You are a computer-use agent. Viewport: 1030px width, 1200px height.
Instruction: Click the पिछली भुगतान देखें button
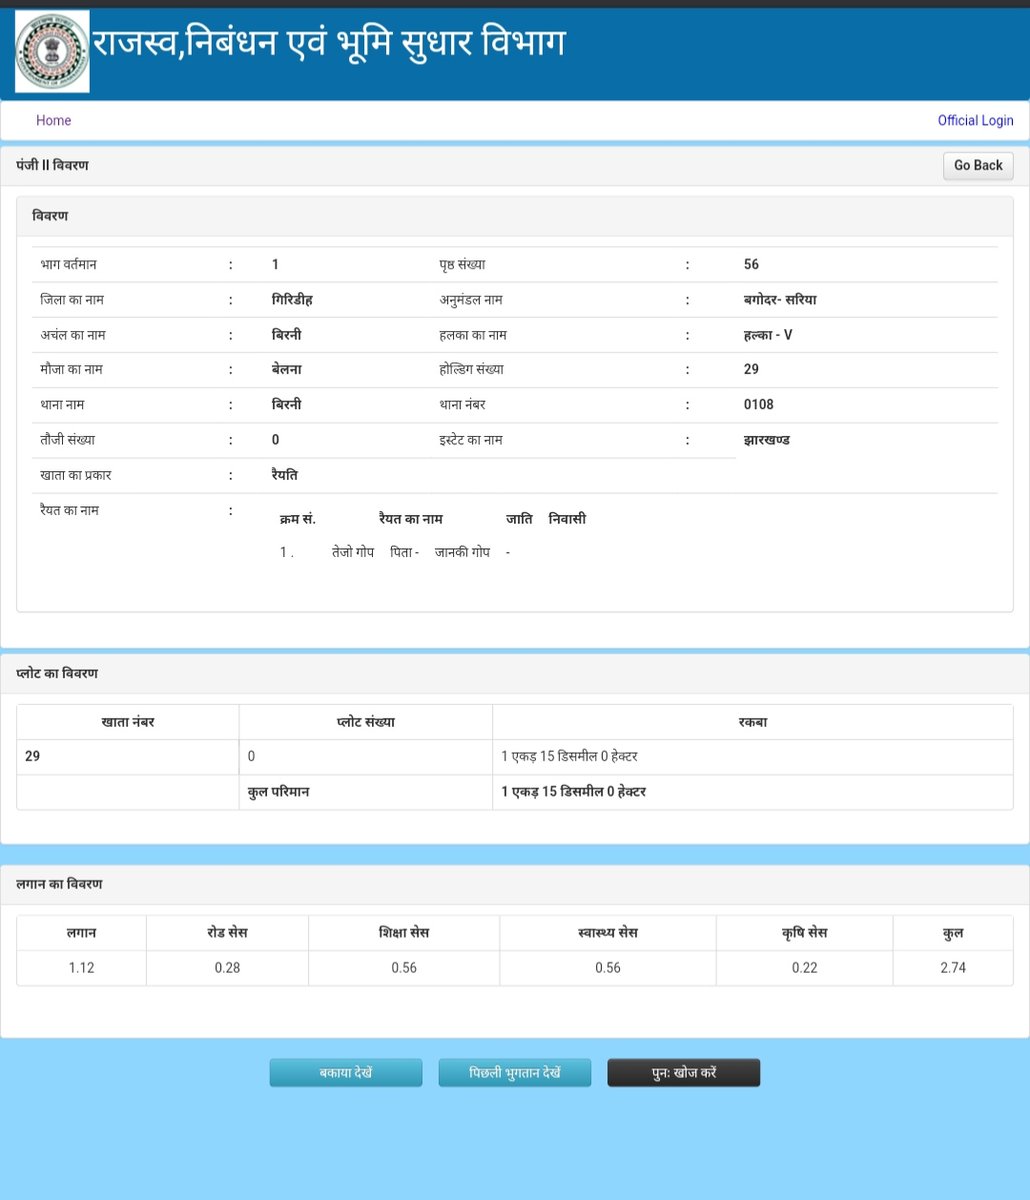[515, 1073]
